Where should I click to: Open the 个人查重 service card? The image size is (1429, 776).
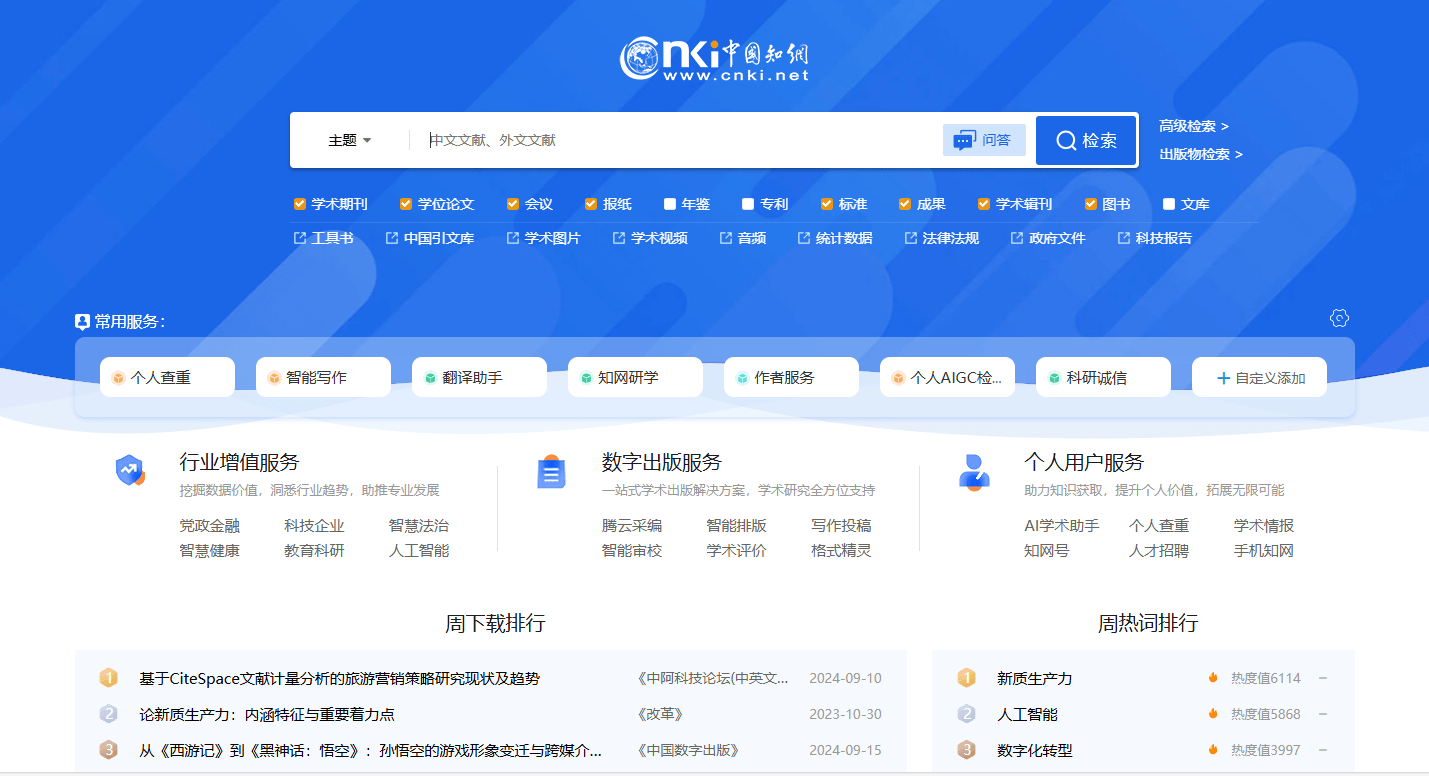(167, 377)
